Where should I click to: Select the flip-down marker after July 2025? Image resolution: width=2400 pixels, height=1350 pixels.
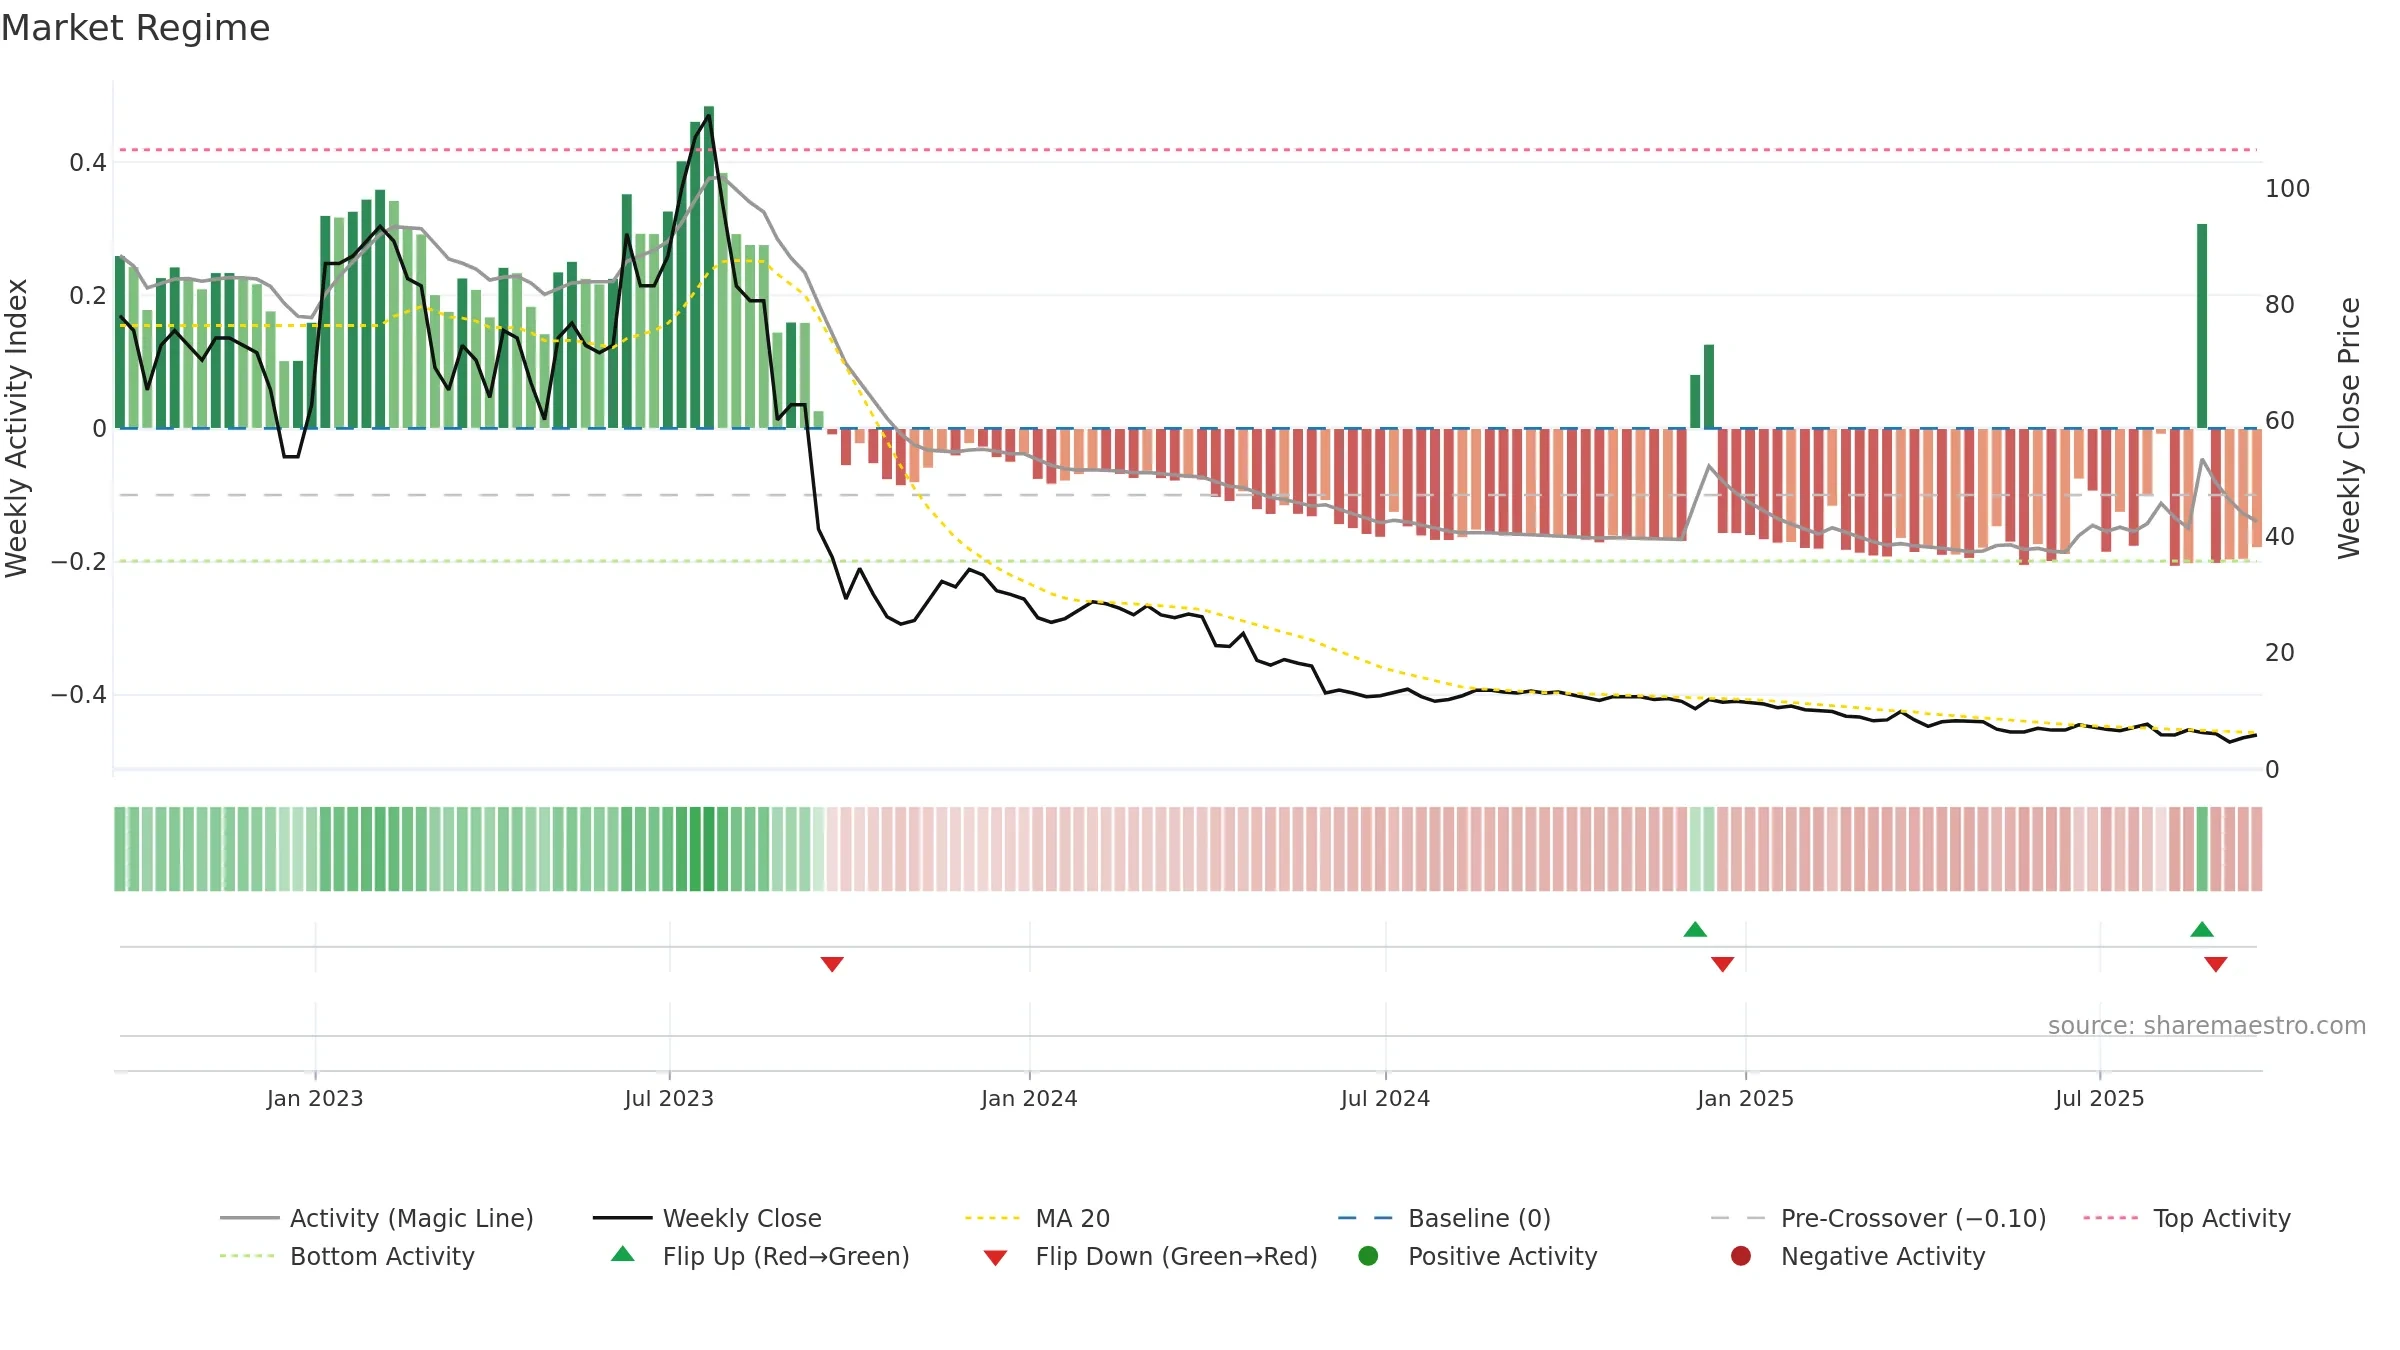[x=2216, y=964]
